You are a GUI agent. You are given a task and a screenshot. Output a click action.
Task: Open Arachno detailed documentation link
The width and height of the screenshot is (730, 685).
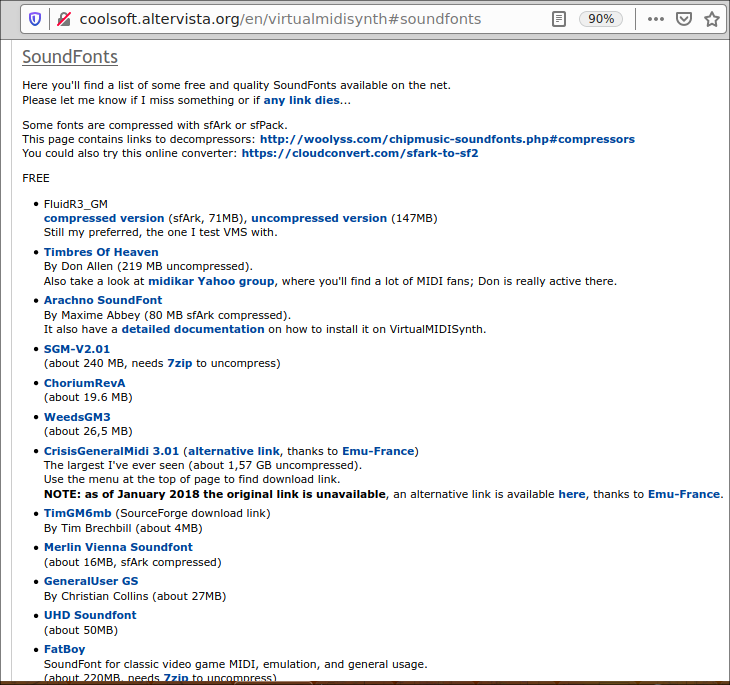click(193, 329)
